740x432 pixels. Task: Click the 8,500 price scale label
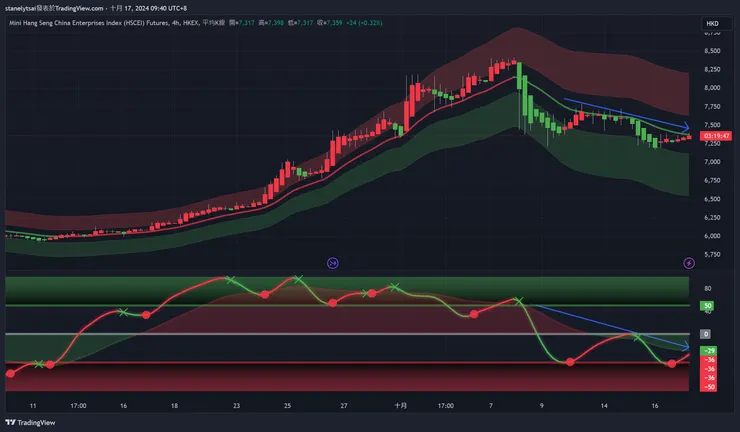click(x=712, y=51)
